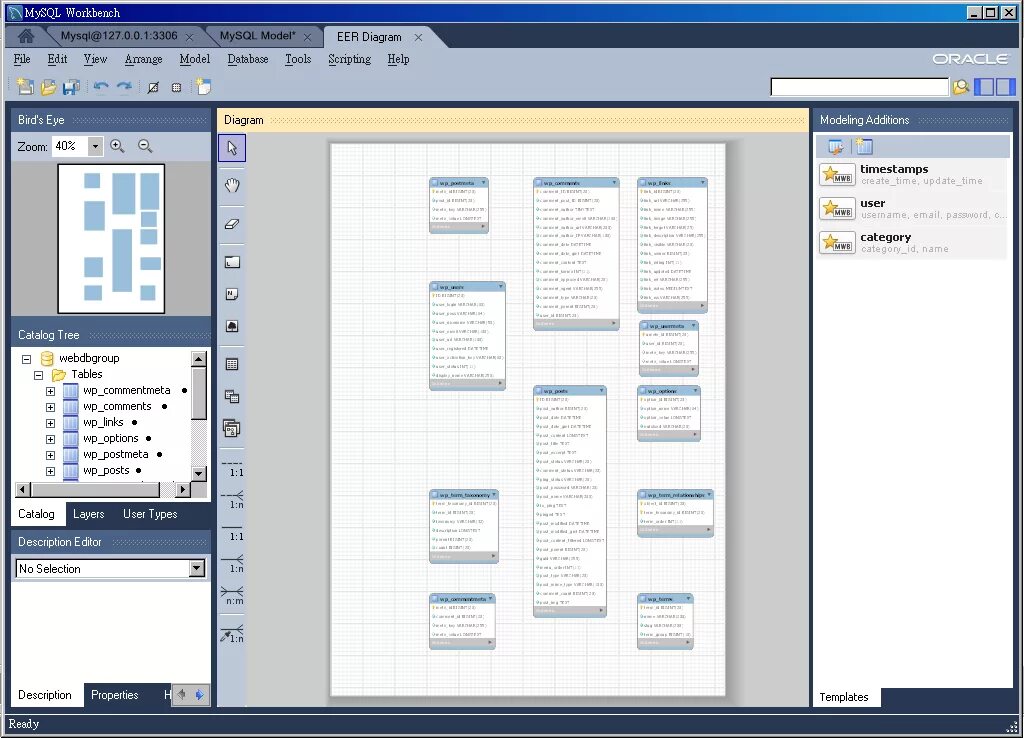Select first 1:n non-identifying relationship tool
This screenshot has width=1024, height=738.
click(x=232, y=501)
